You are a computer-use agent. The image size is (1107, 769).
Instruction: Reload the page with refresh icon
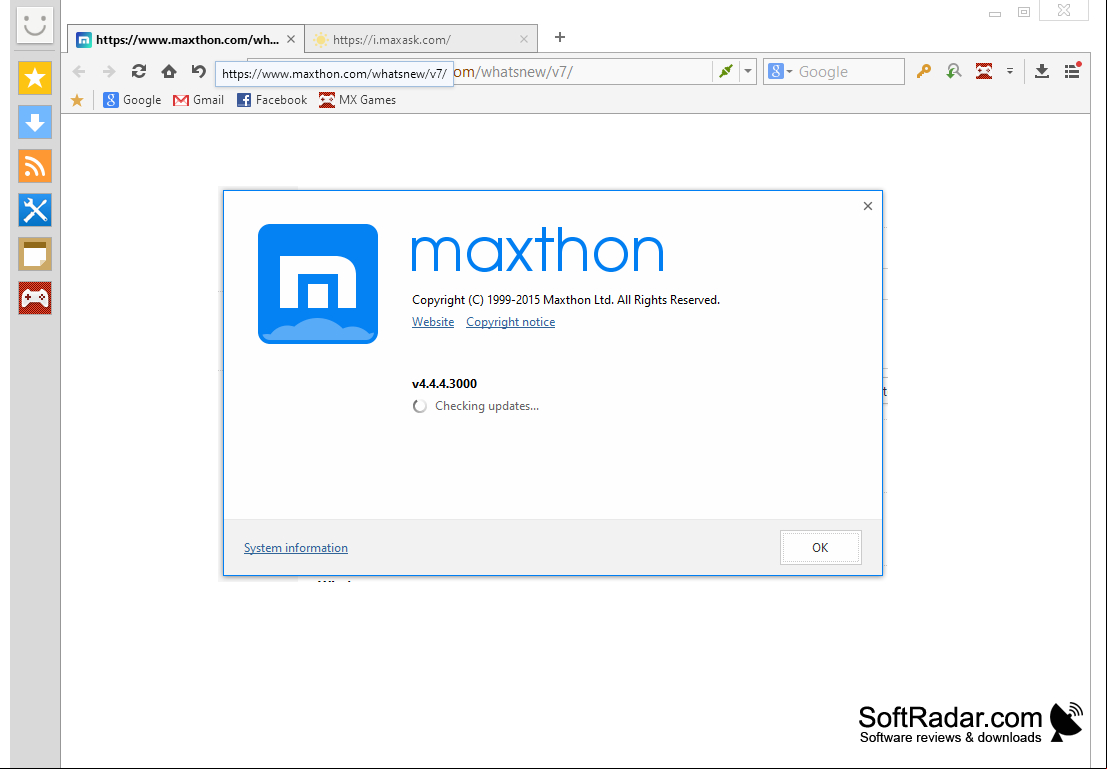pos(138,71)
